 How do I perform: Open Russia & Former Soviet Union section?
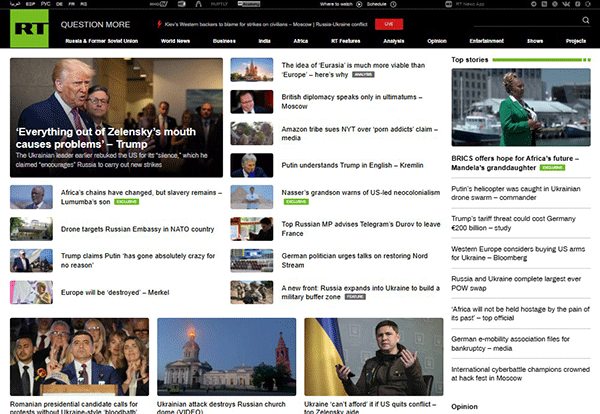pos(101,41)
